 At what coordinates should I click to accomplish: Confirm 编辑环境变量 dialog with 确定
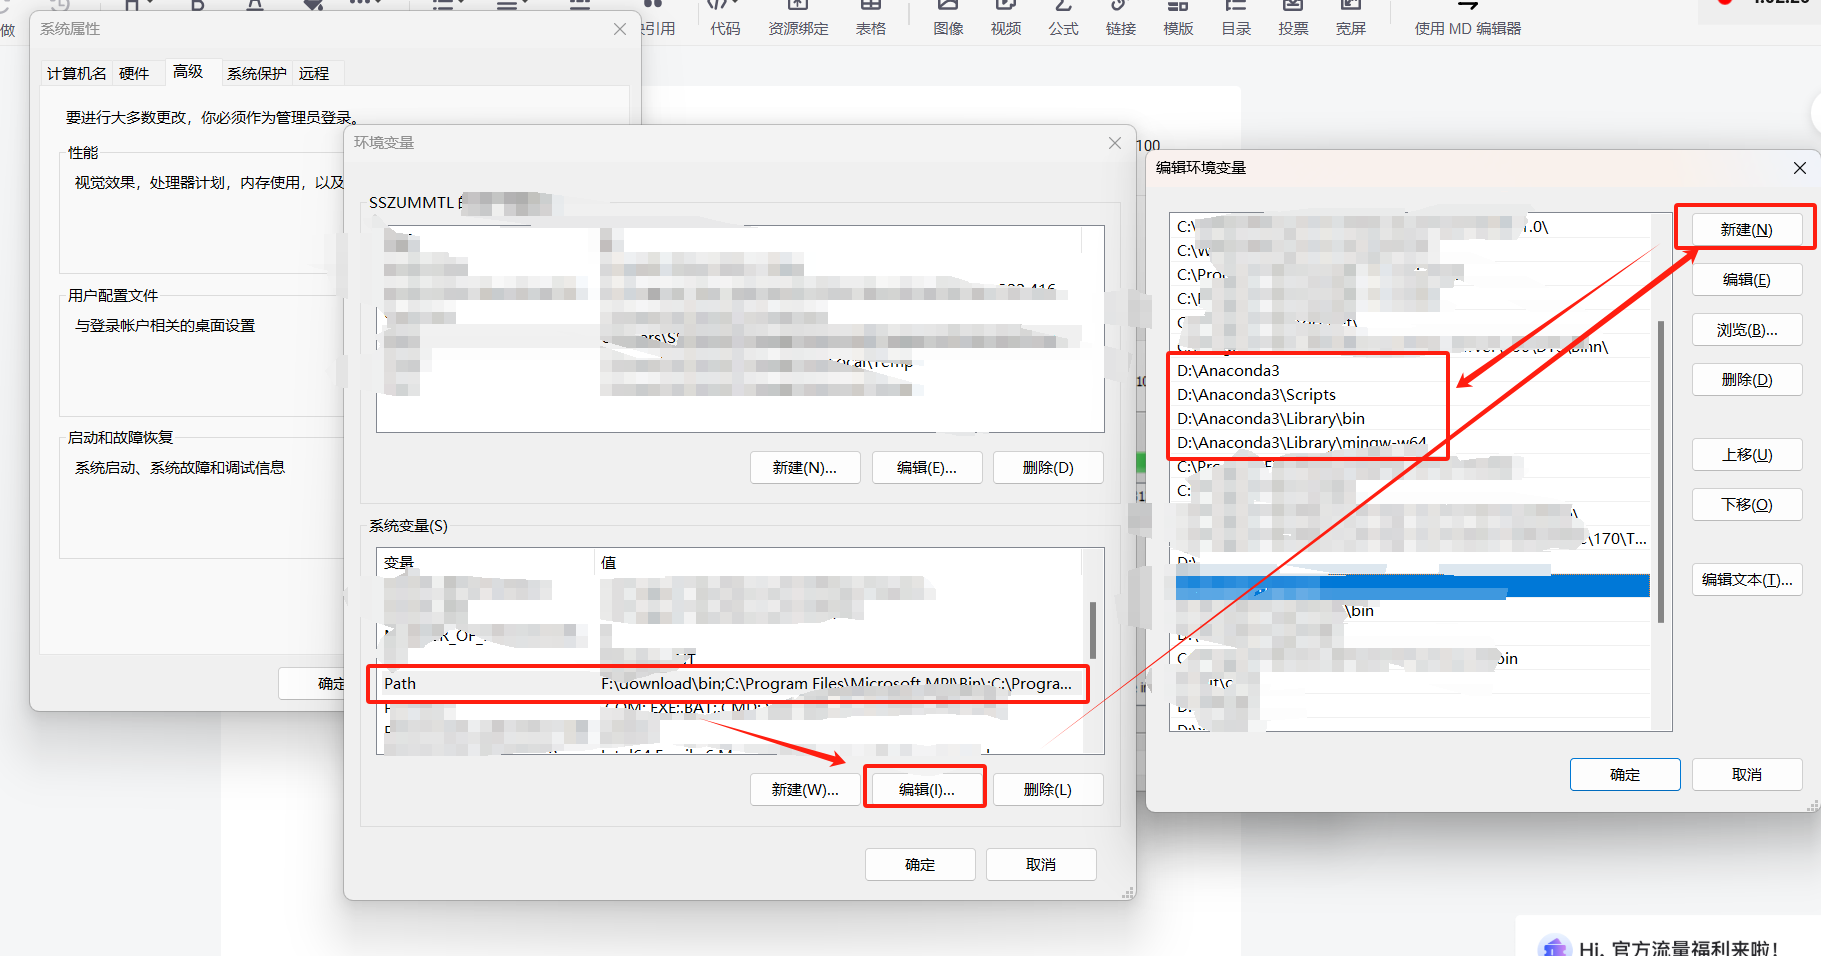click(x=1625, y=774)
